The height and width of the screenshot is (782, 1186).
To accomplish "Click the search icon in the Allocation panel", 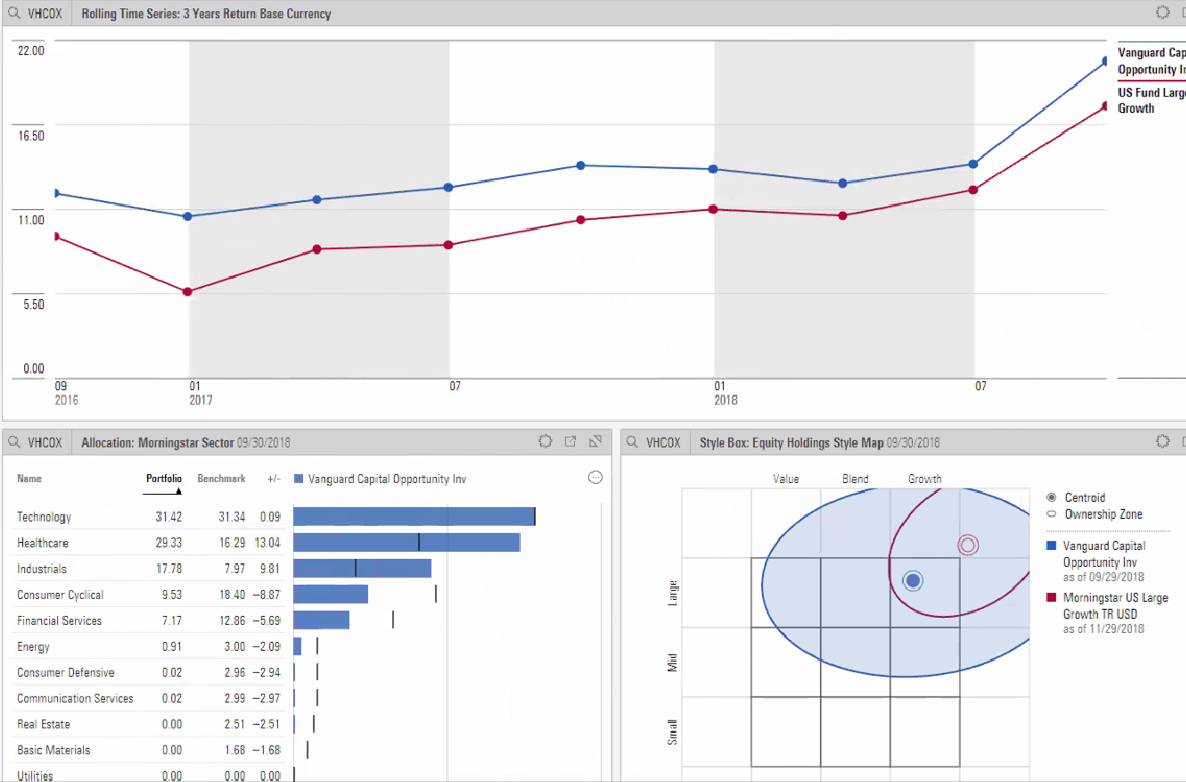I will (15, 442).
